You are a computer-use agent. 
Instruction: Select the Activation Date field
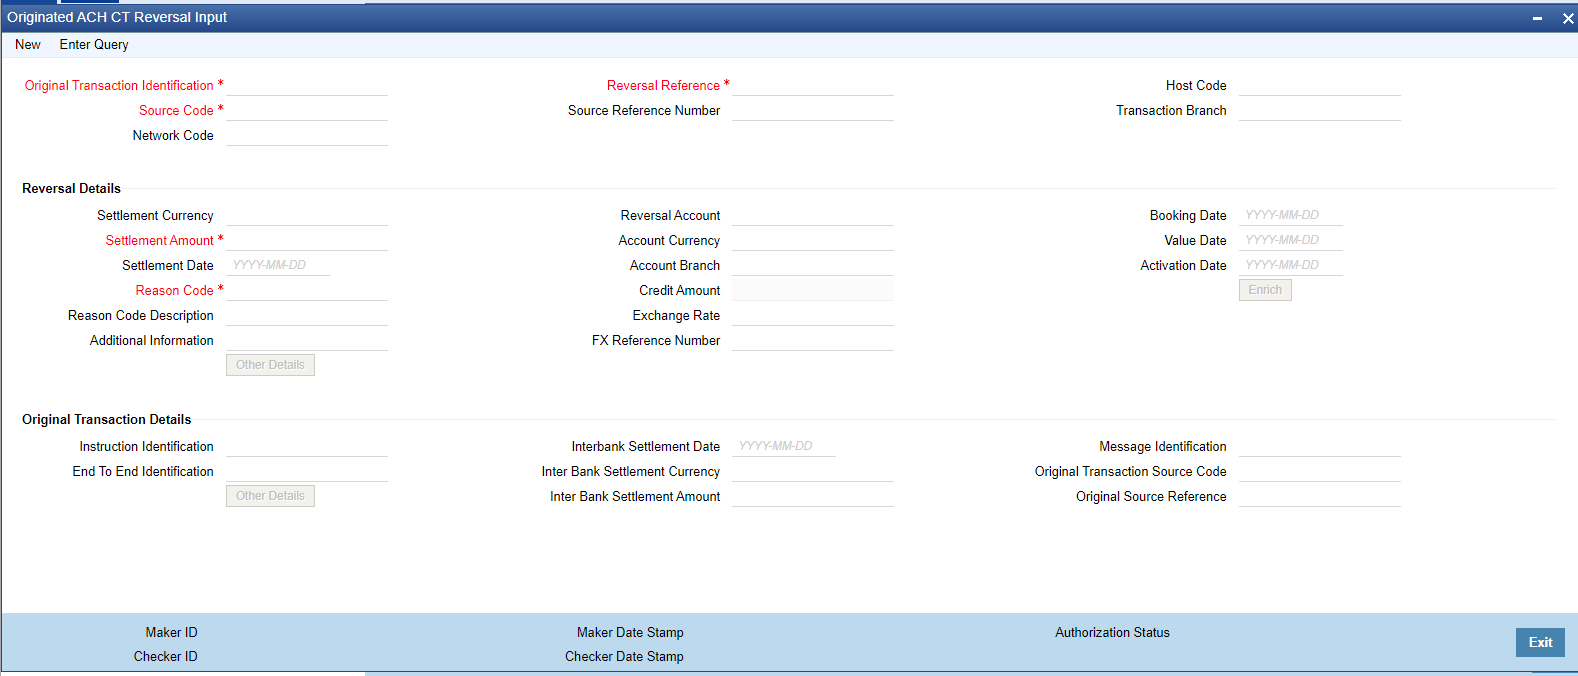point(1291,265)
